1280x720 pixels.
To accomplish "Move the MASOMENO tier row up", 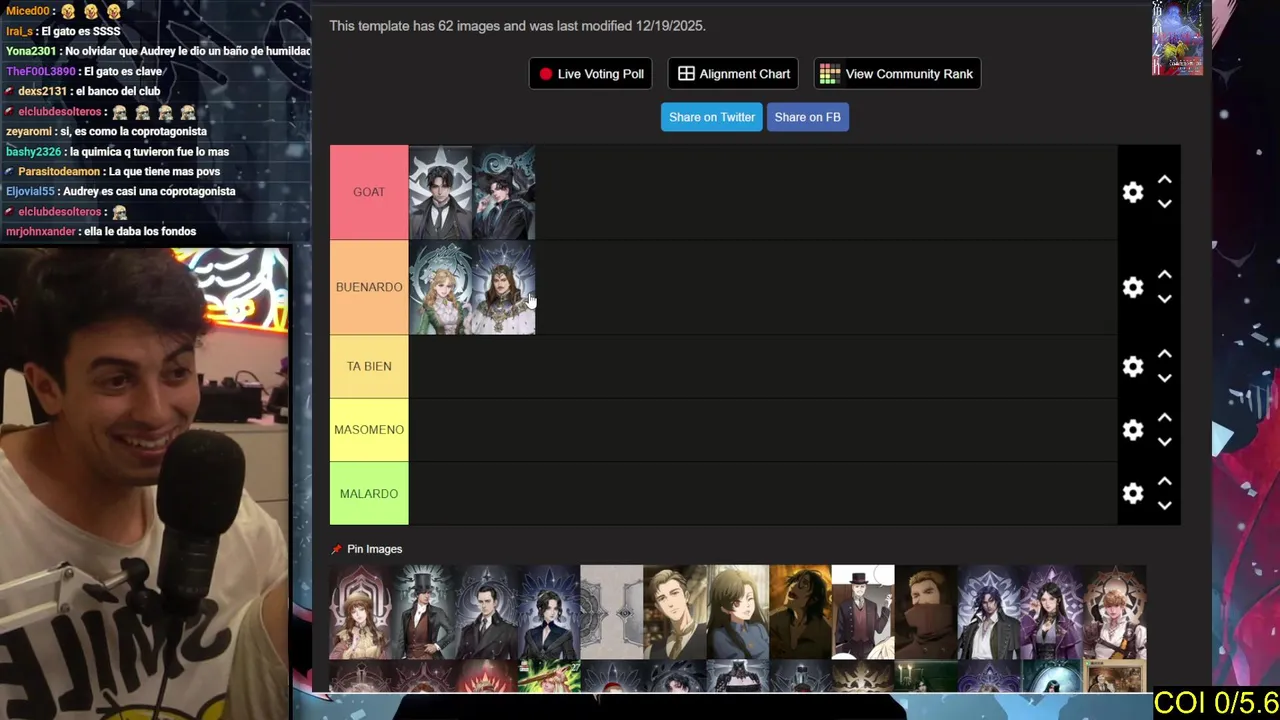I will coord(1164,418).
